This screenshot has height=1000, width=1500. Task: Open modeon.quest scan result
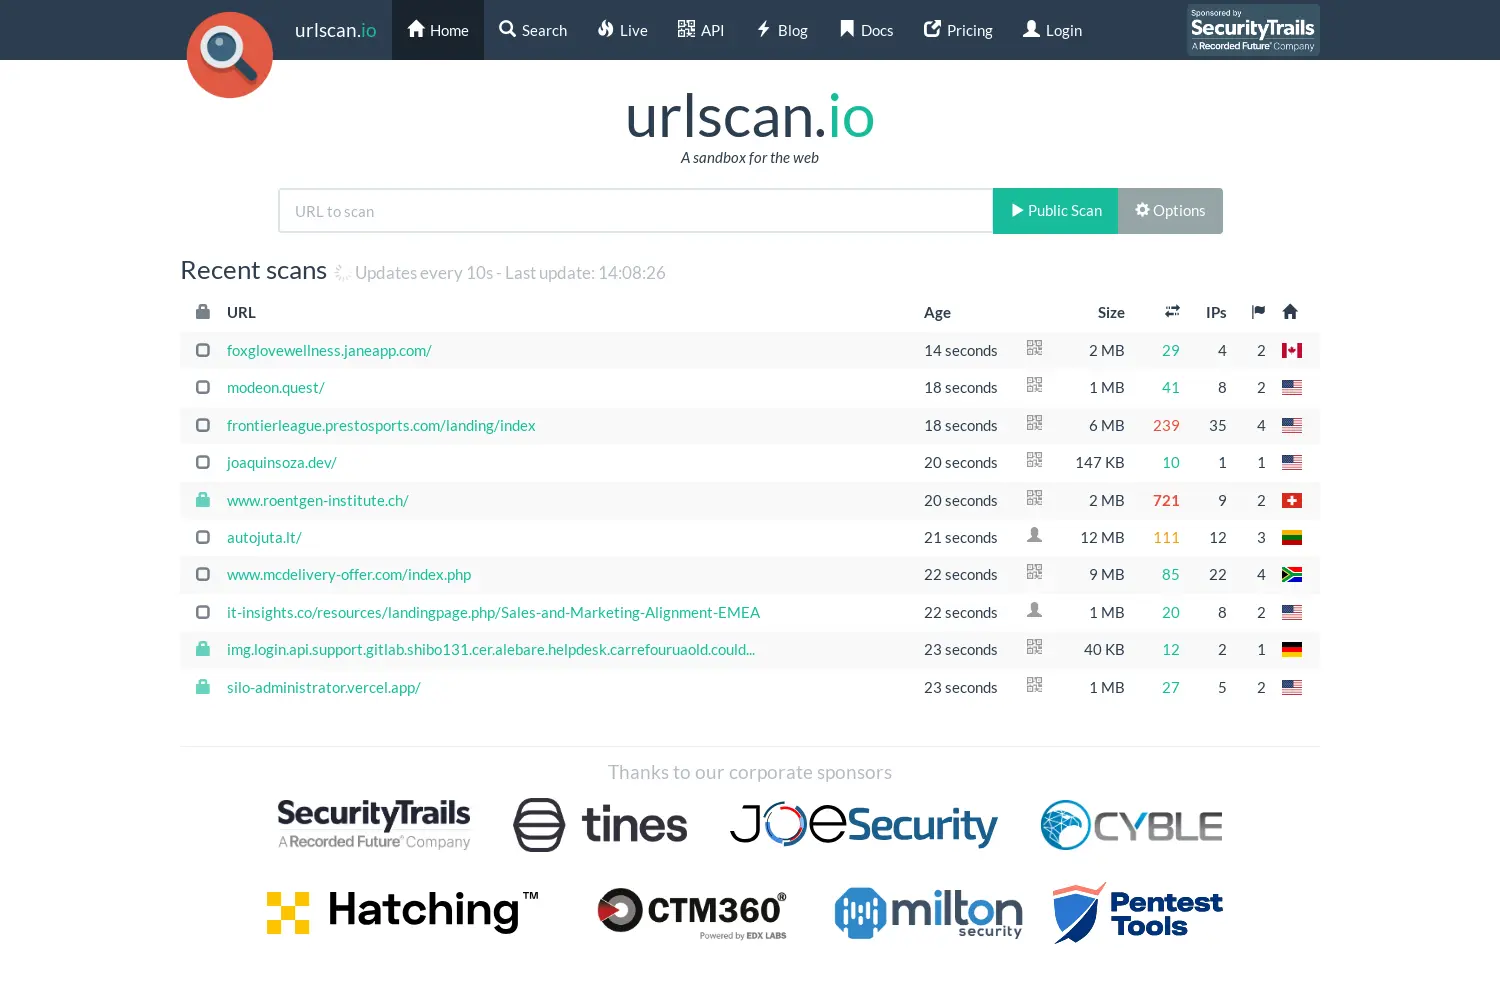point(275,388)
